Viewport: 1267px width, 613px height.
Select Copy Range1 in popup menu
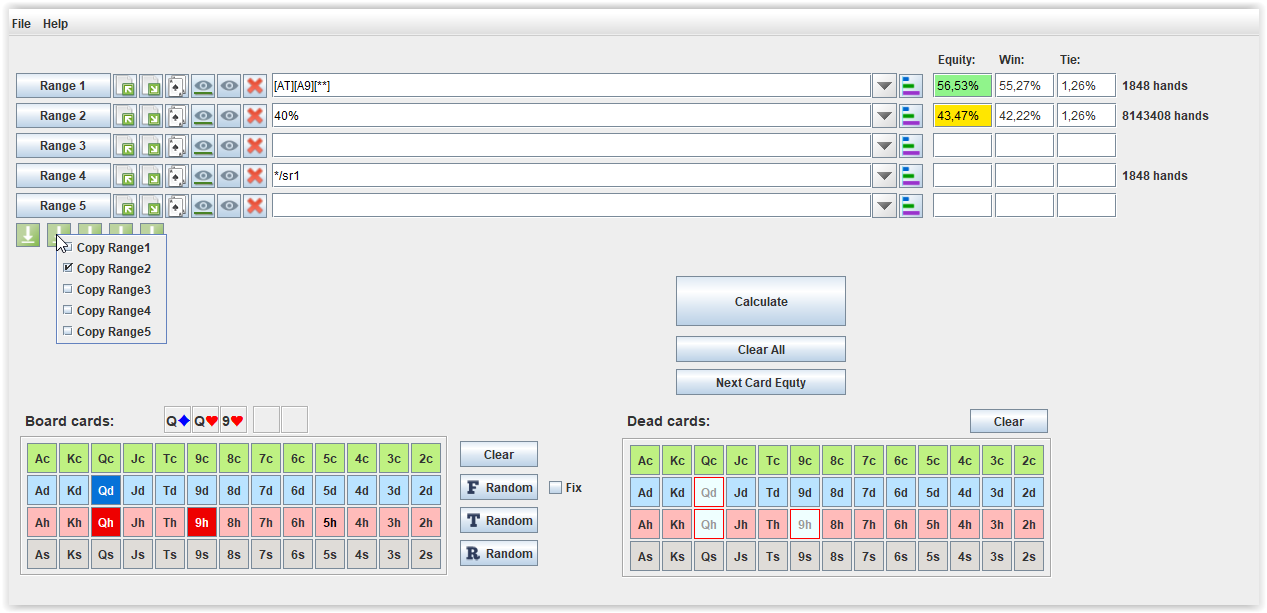(112, 247)
